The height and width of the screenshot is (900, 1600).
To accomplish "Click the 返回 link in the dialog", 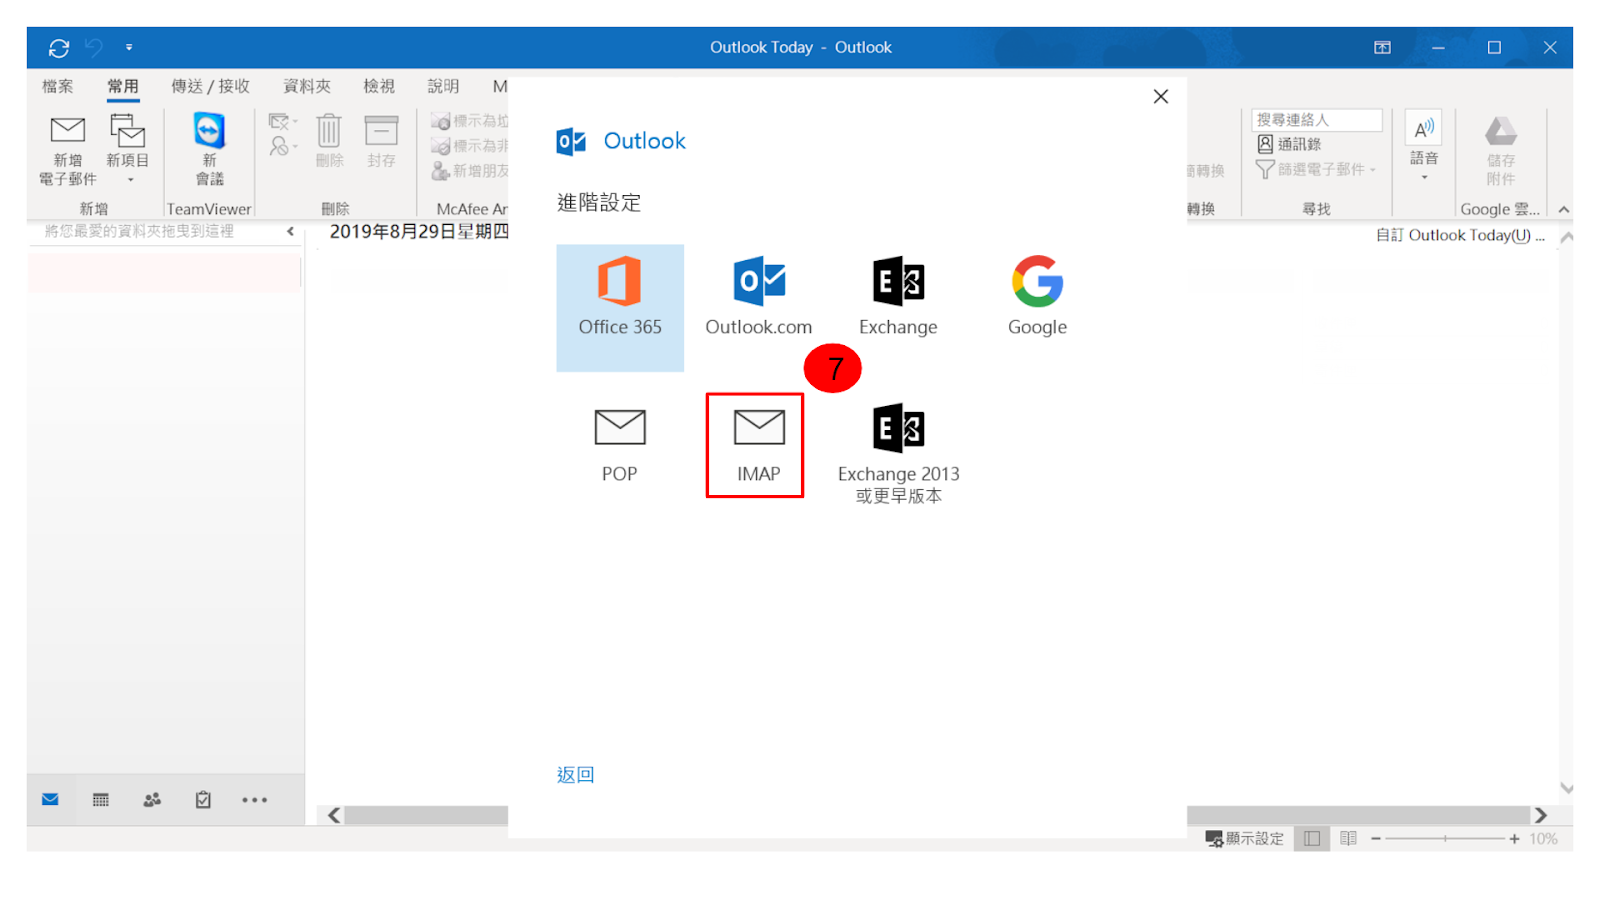I will (575, 775).
